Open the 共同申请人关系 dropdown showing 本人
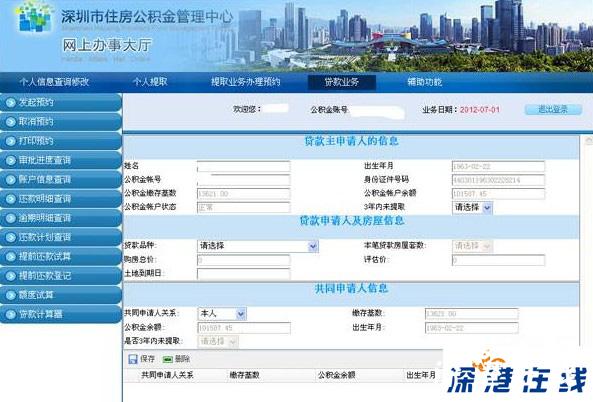The width and height of the screenshot is (593, 402). point(222,314)
